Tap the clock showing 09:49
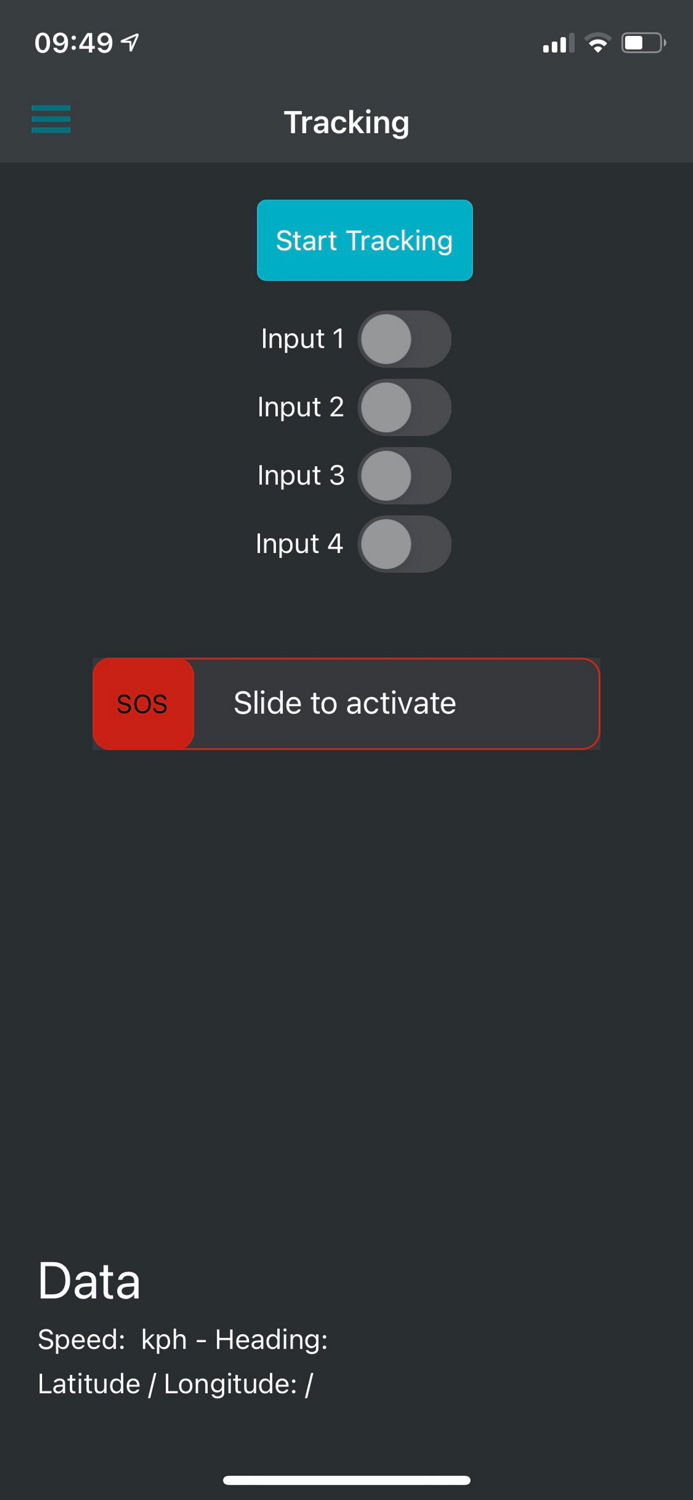This screenshot has height=1500, width=693. 70,42
